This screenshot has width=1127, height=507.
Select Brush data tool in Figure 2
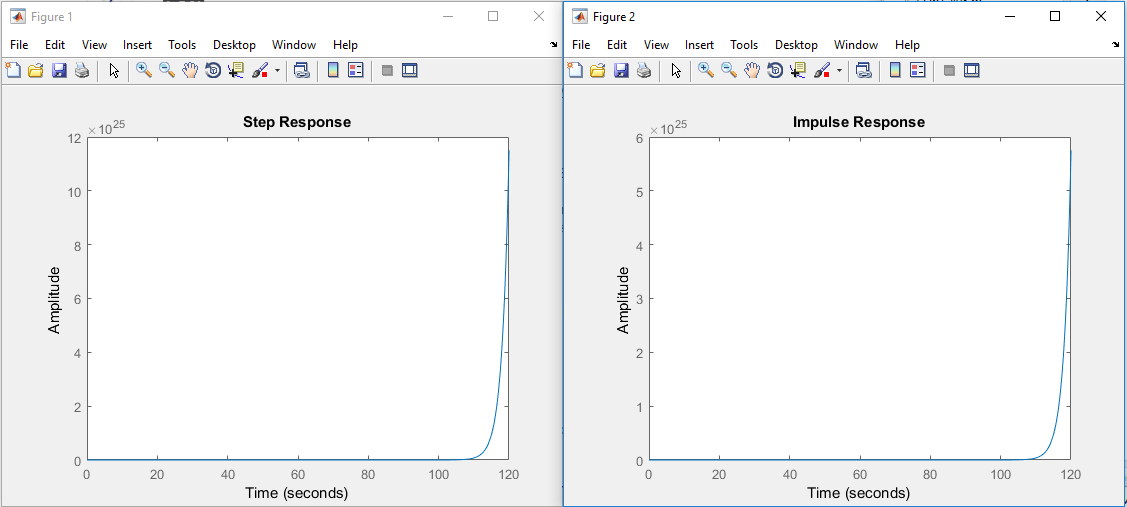(x=822, y=70)
